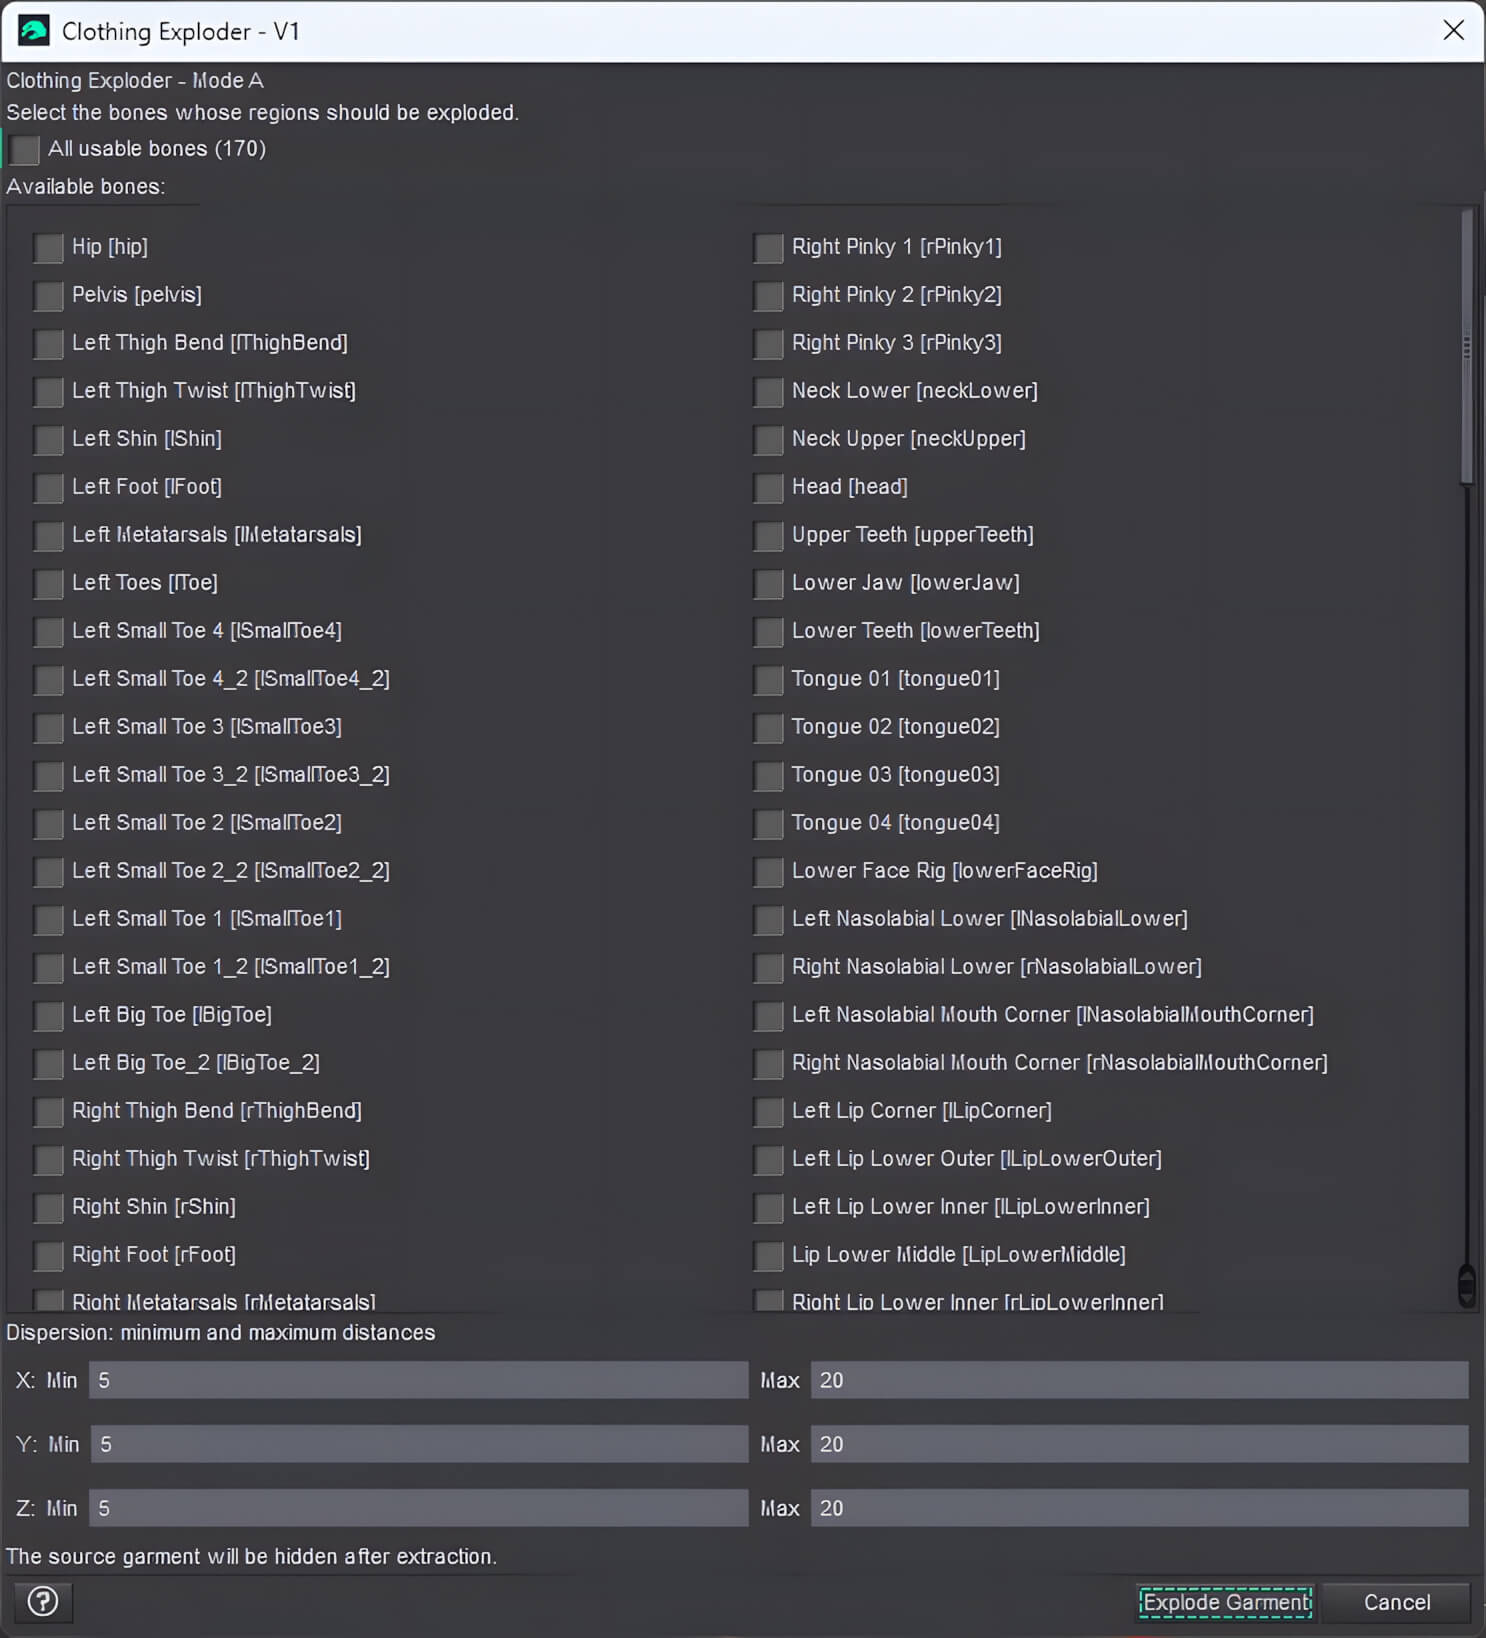Enable the All usable bones (170) checkbox

[25, 149]
